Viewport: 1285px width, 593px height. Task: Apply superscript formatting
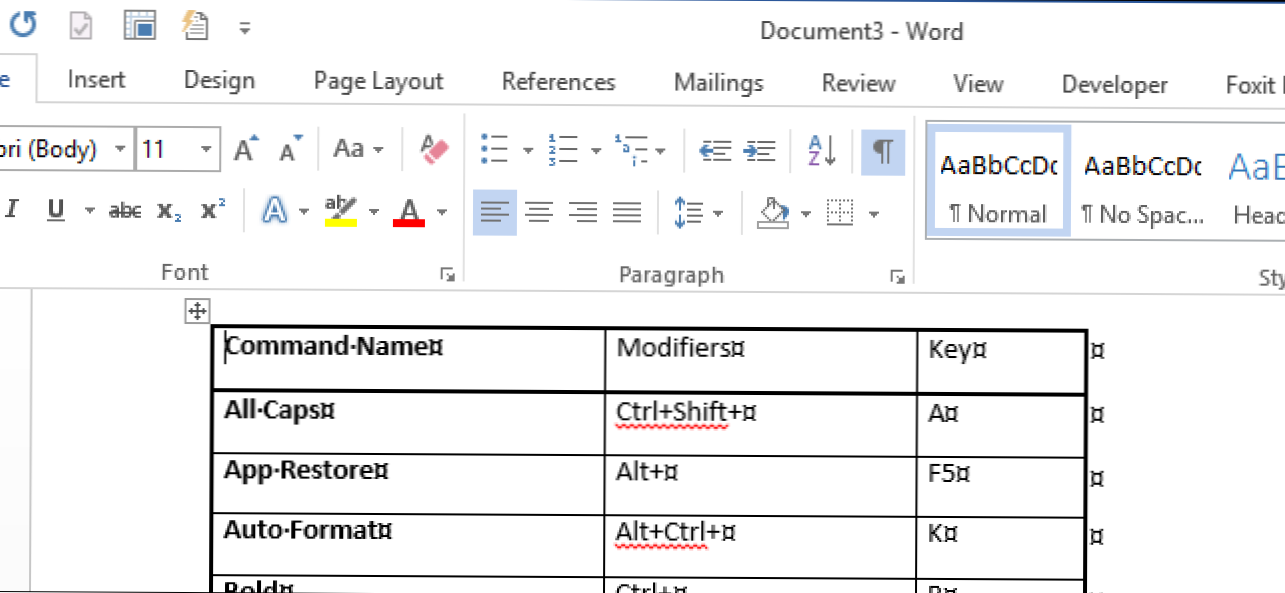[x=213, y=211]
